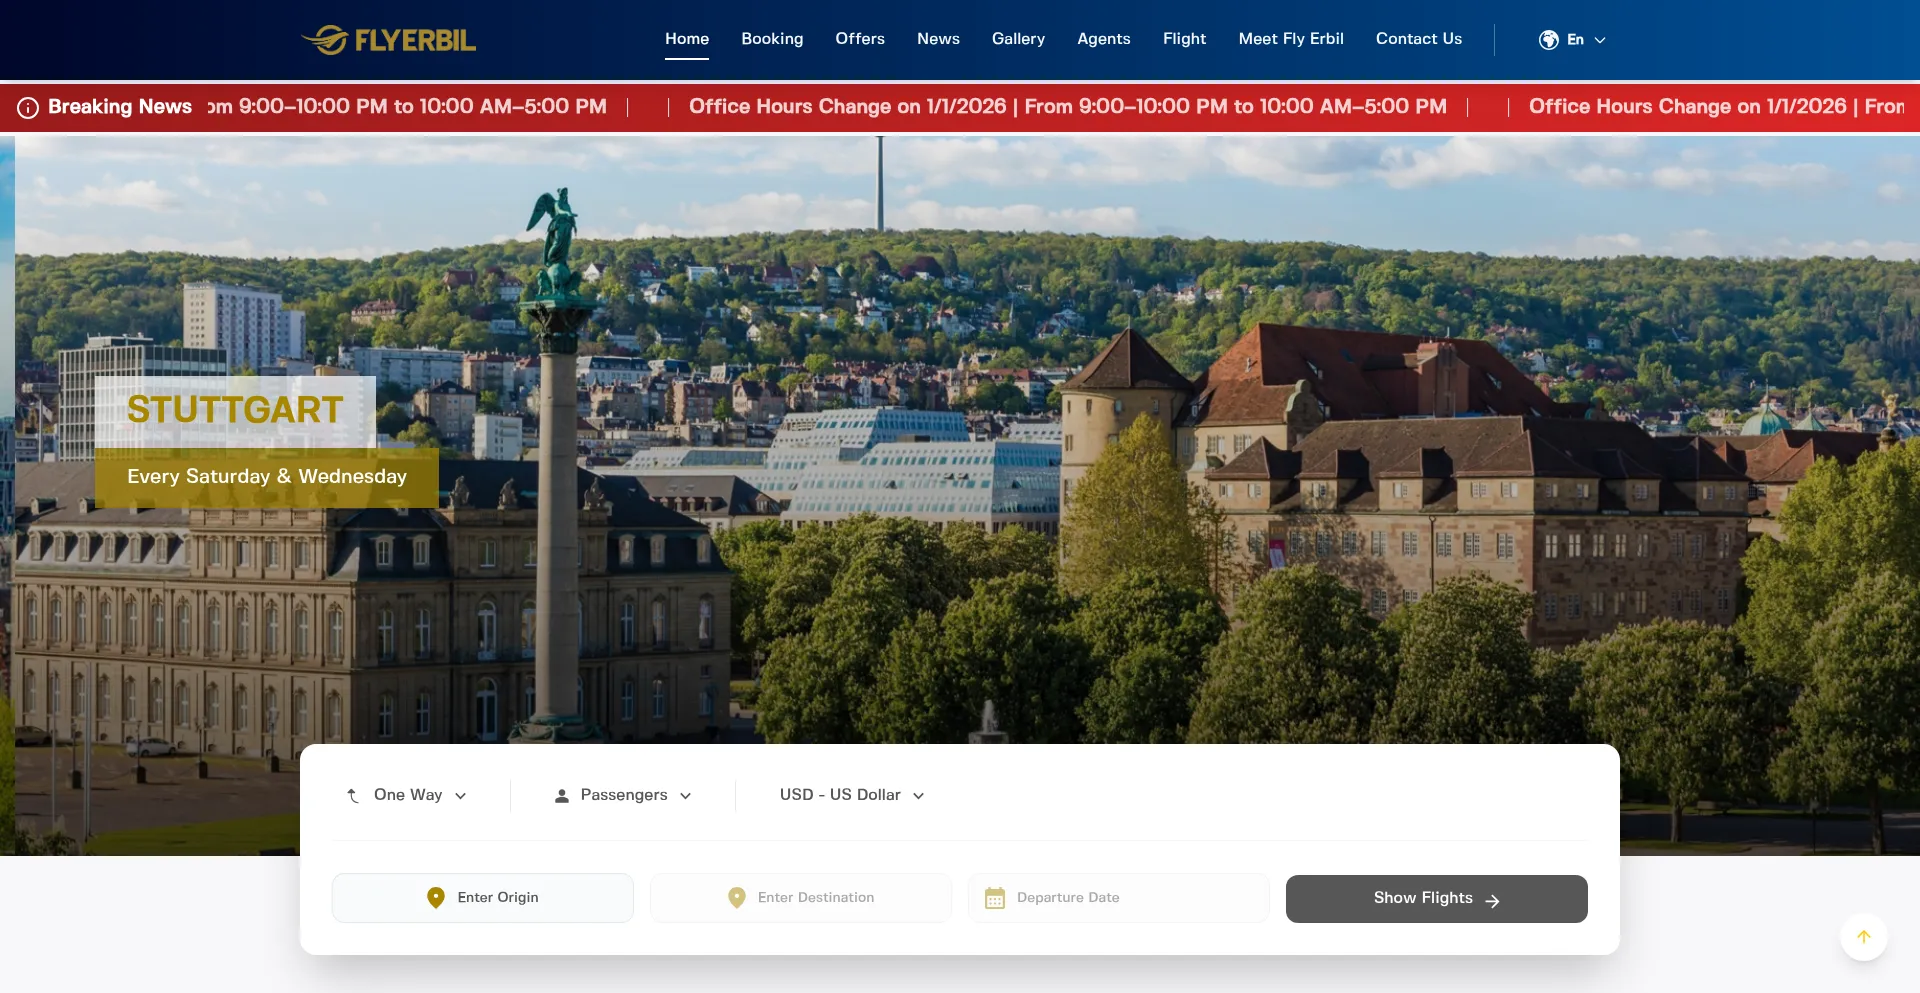1920x993 pixels.
Task: Open Meet Fly Erbil page
Action: click(x=1290, y=39)
